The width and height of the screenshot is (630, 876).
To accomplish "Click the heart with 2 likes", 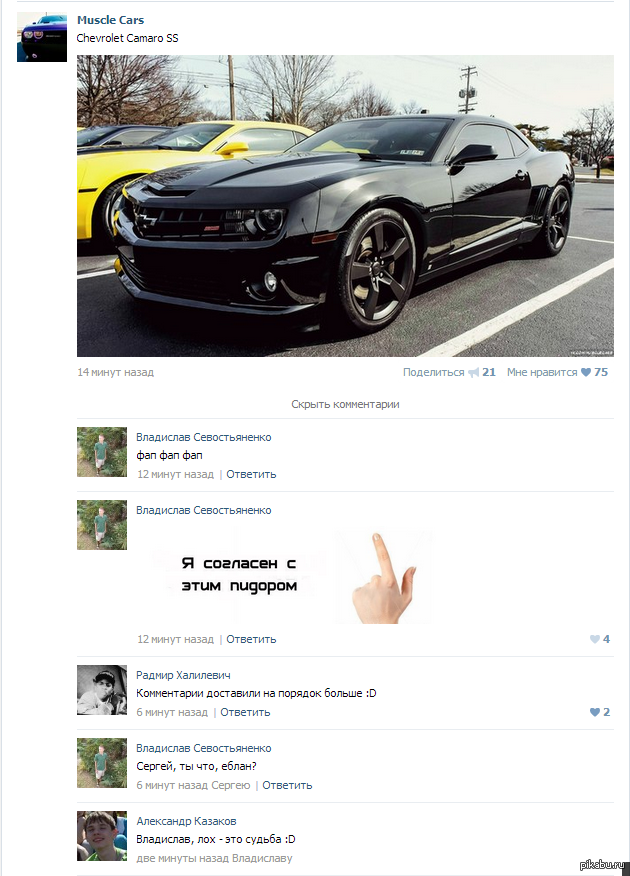I will (595, 712).
